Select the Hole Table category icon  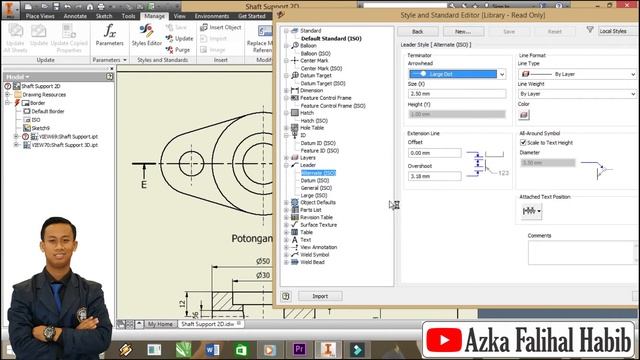(x=295, y=128)
